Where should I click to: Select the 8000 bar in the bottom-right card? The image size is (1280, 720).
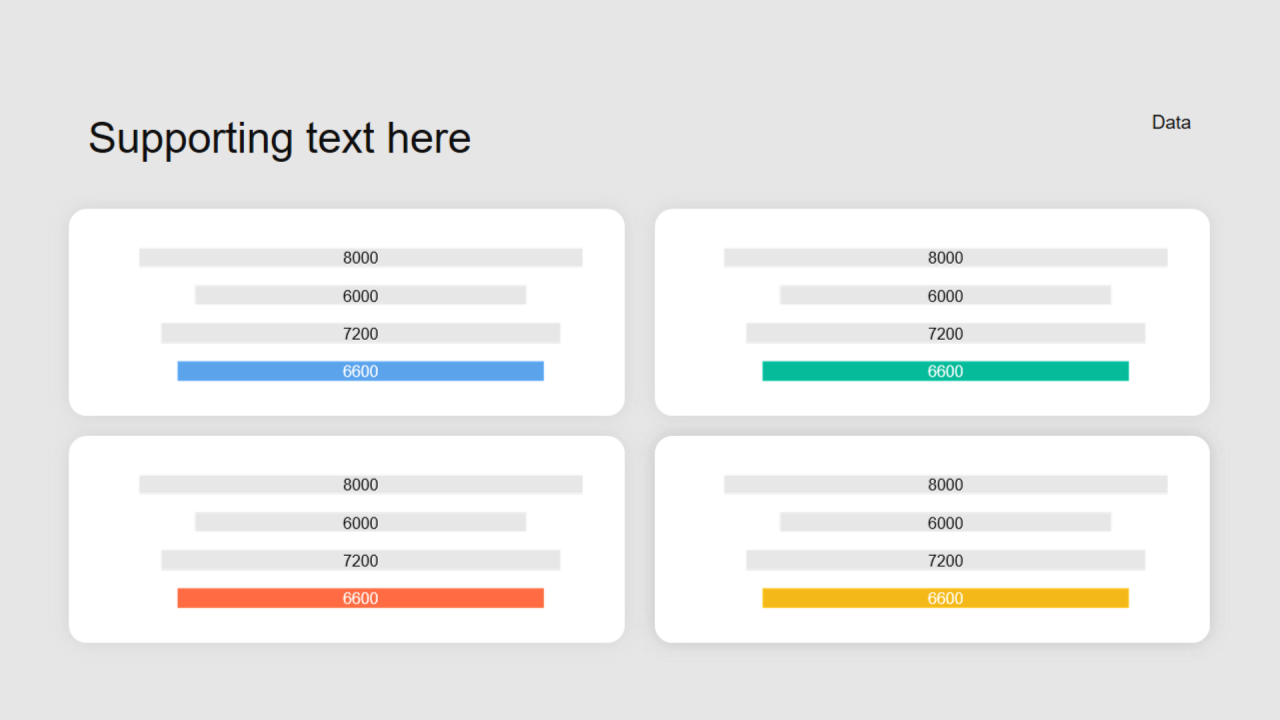click(x=945, y=485)
